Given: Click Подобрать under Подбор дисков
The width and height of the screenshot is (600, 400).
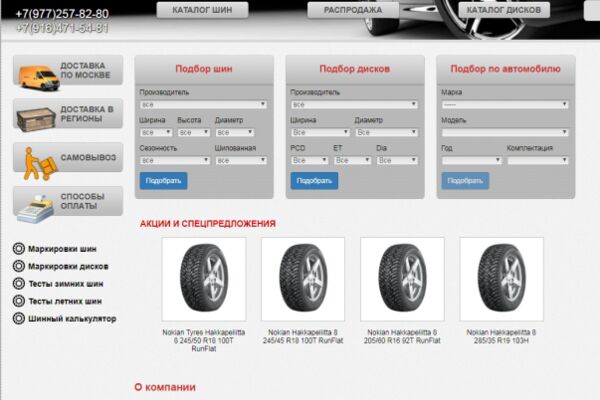Looking at the screenshot, I should (x=314, y=181).
